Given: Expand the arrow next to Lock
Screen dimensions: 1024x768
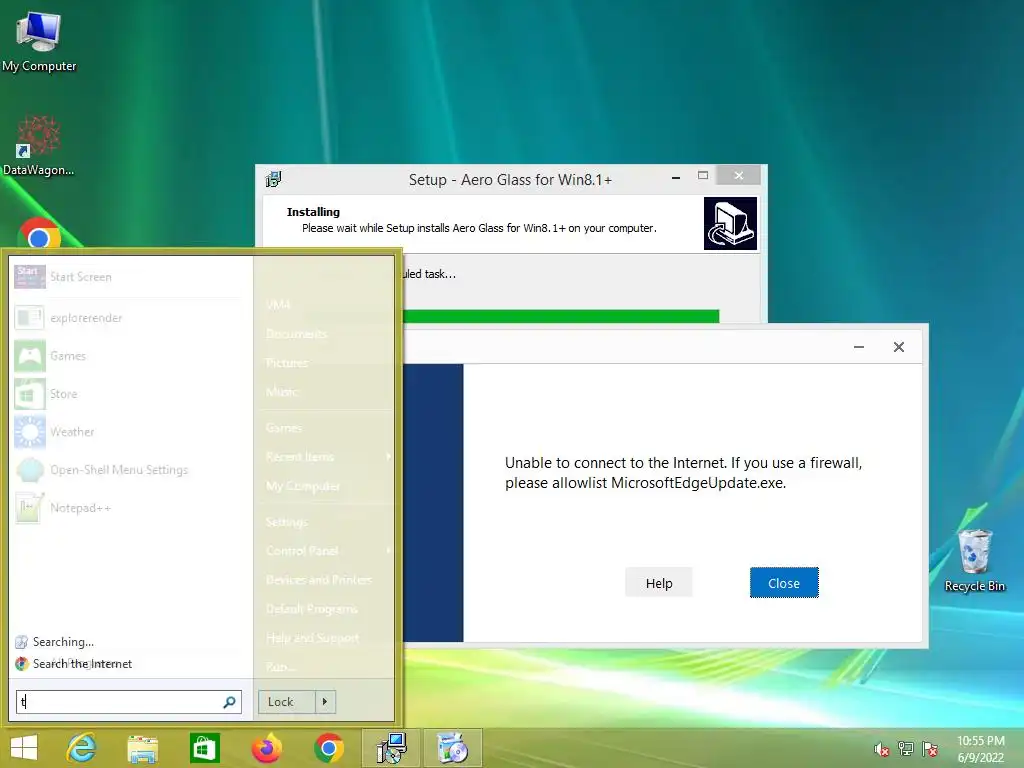Looking at the screenshot, I should 325,702.
